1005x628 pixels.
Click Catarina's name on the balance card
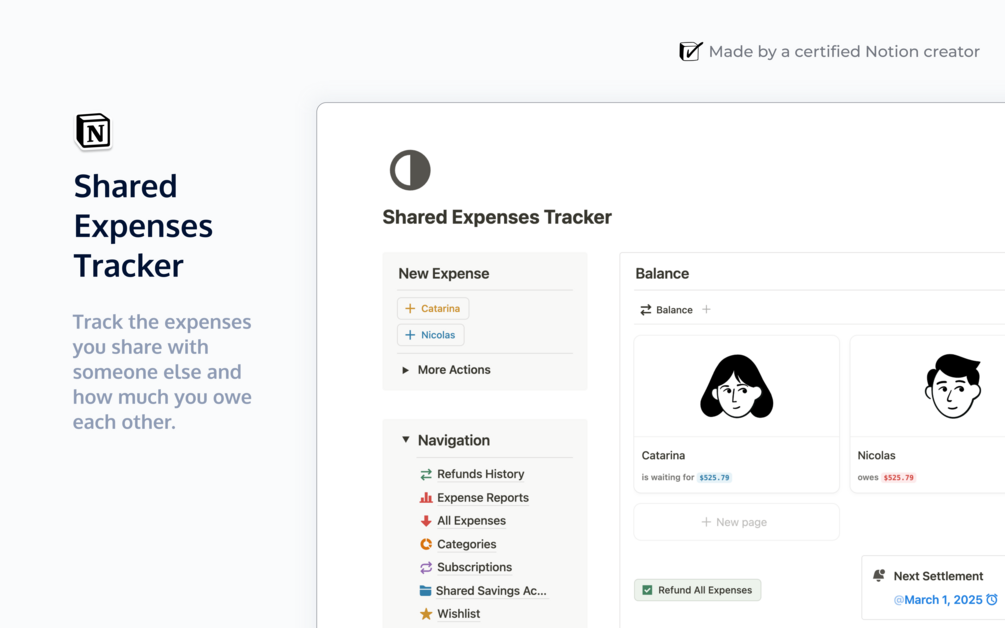tap(663, 456)
